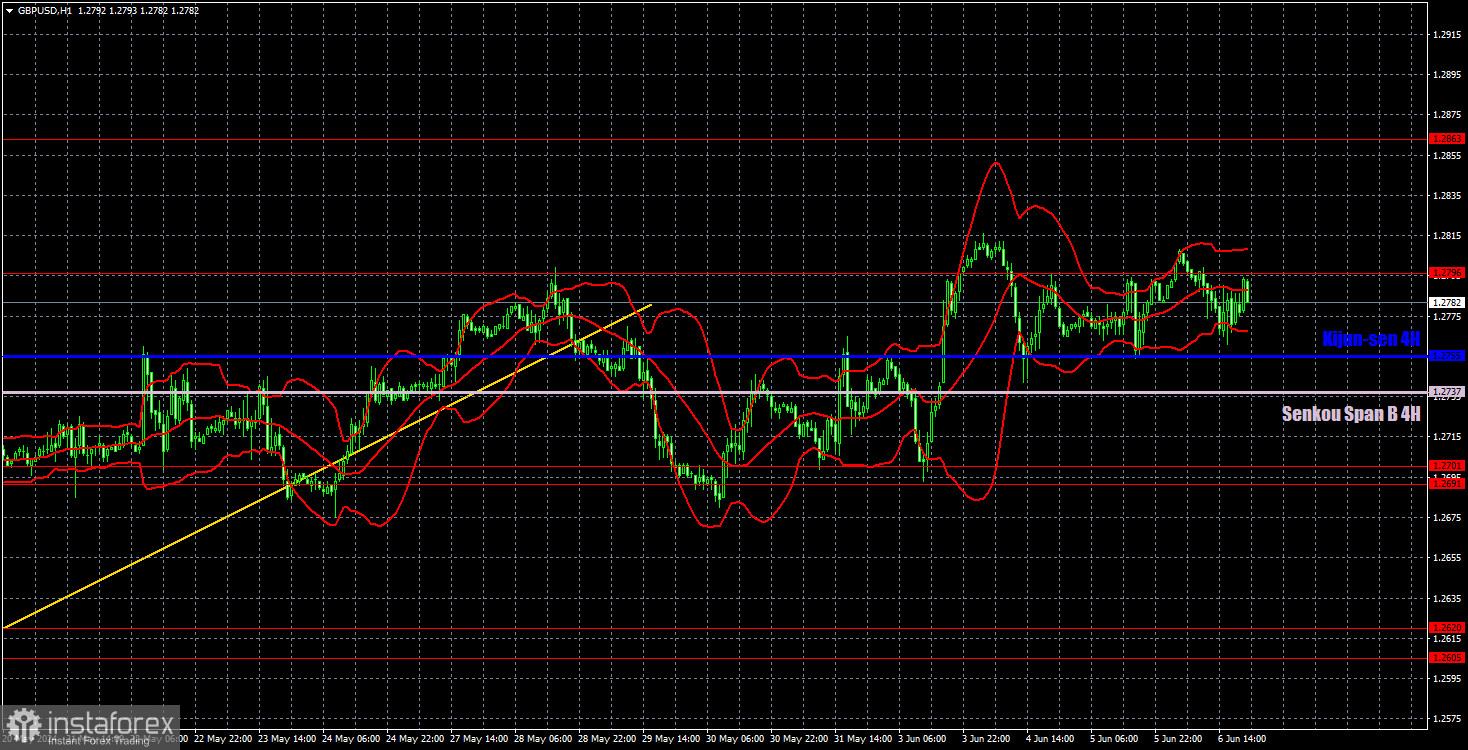This screenshot has height=750, width=1468.
Task: Click the 24 May 22:00 time label
Action: tap(413, 739)
